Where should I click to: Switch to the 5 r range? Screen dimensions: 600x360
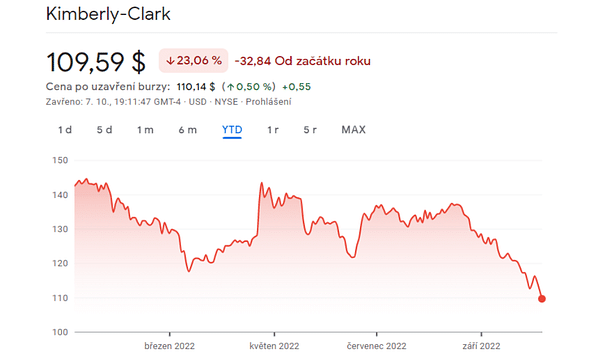[310, 130]
